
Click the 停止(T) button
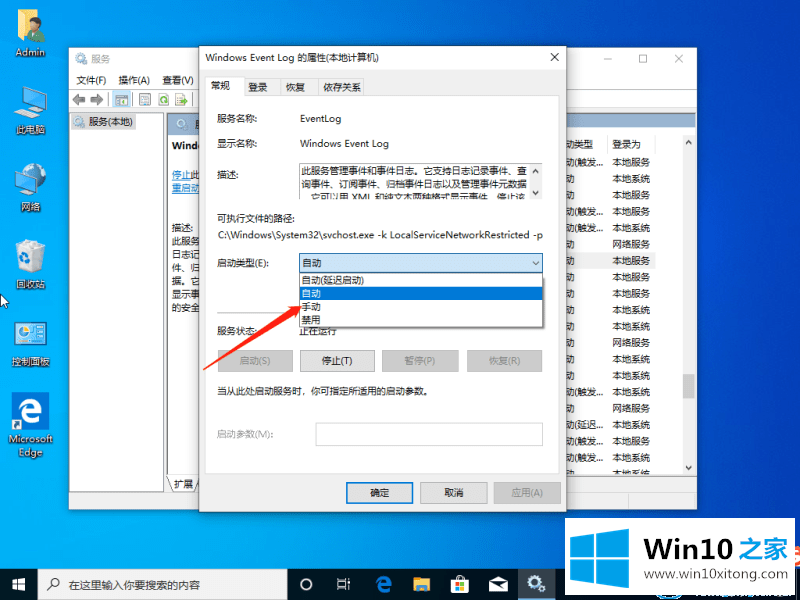click(337, 361)
